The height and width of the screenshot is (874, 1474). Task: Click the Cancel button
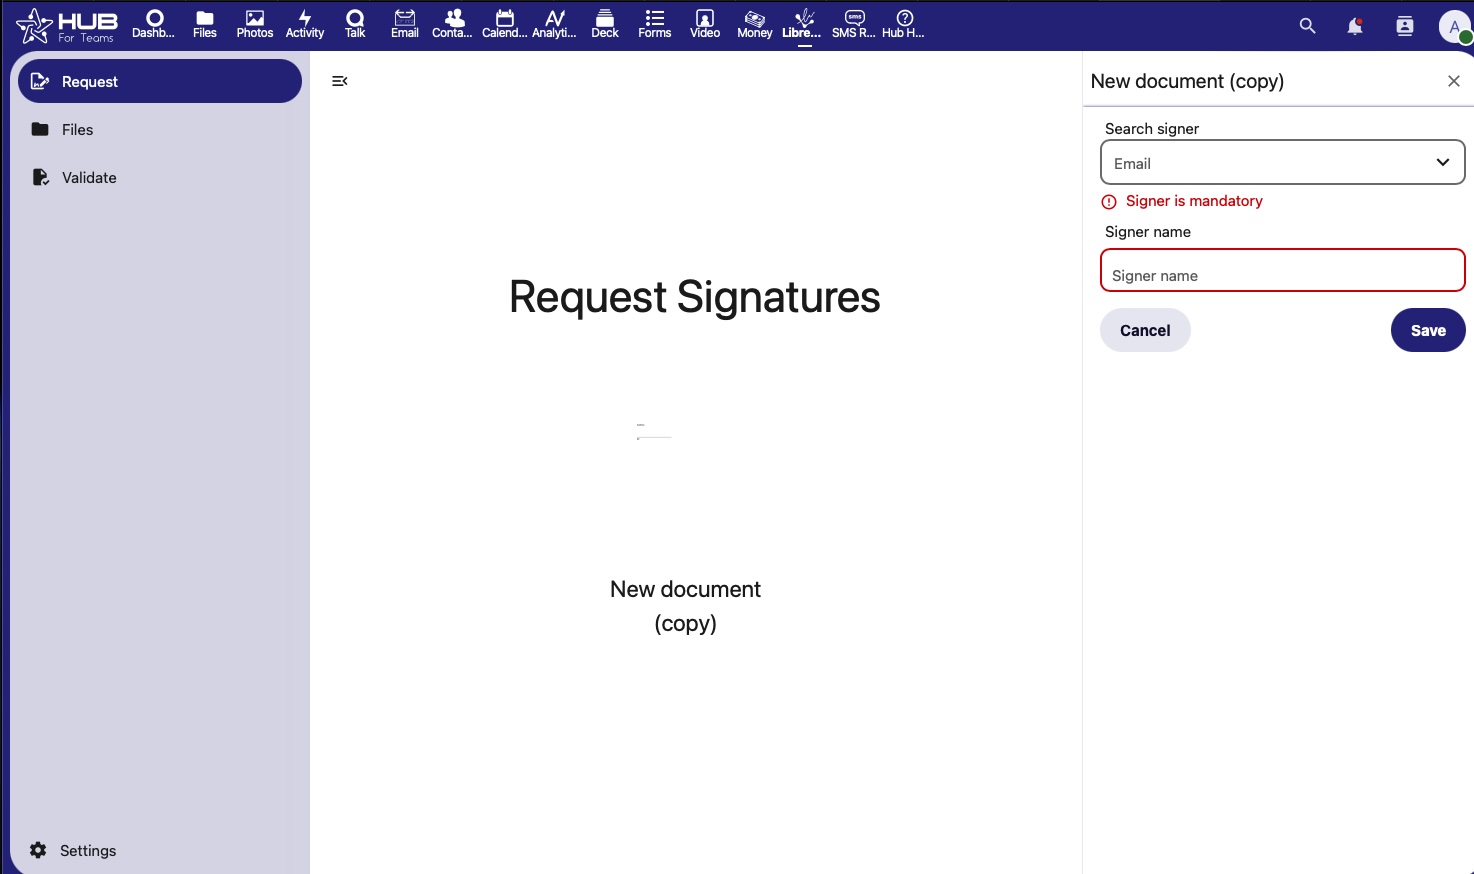point(1145,330)
